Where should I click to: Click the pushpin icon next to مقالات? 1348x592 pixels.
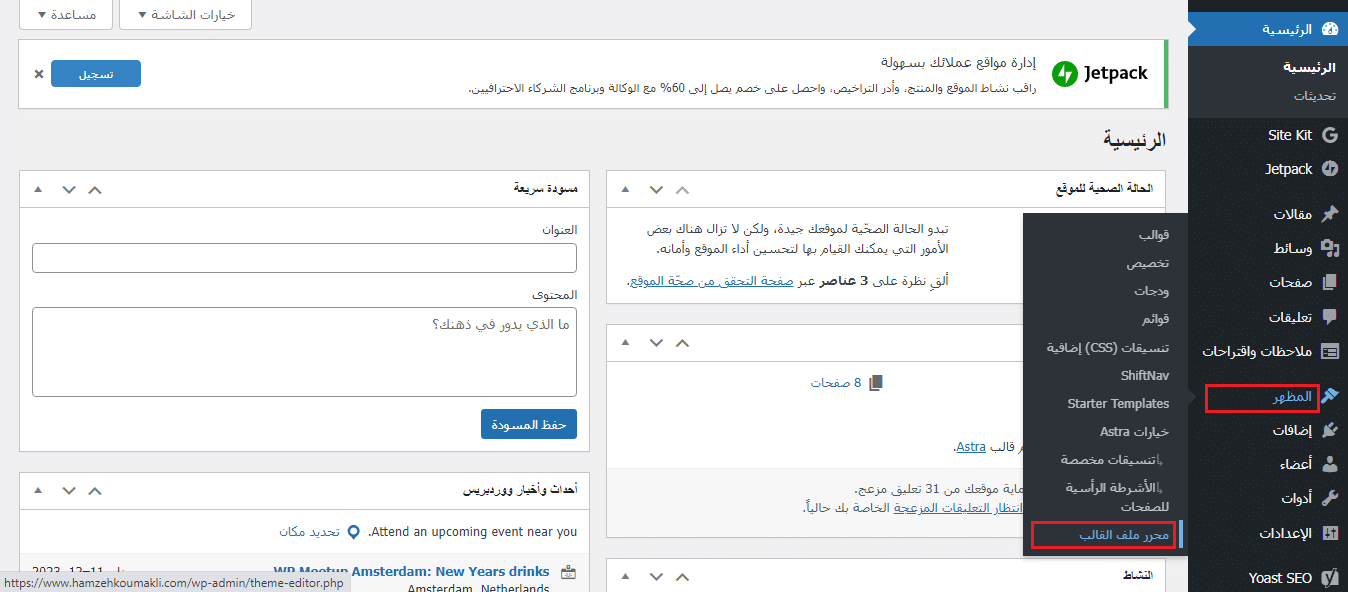pyautogui.click(x=1329, y=214)
